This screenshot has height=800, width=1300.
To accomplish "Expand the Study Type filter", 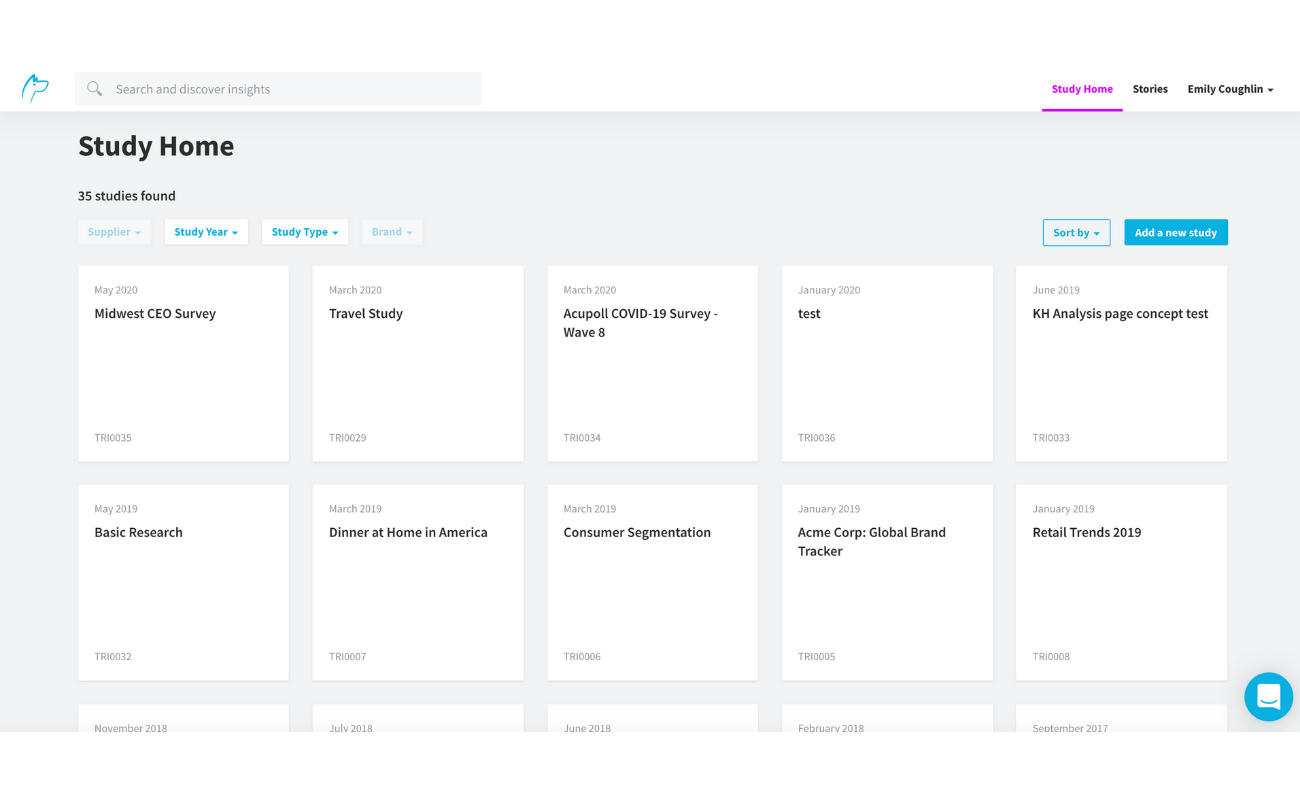I will tap(305, 232).
